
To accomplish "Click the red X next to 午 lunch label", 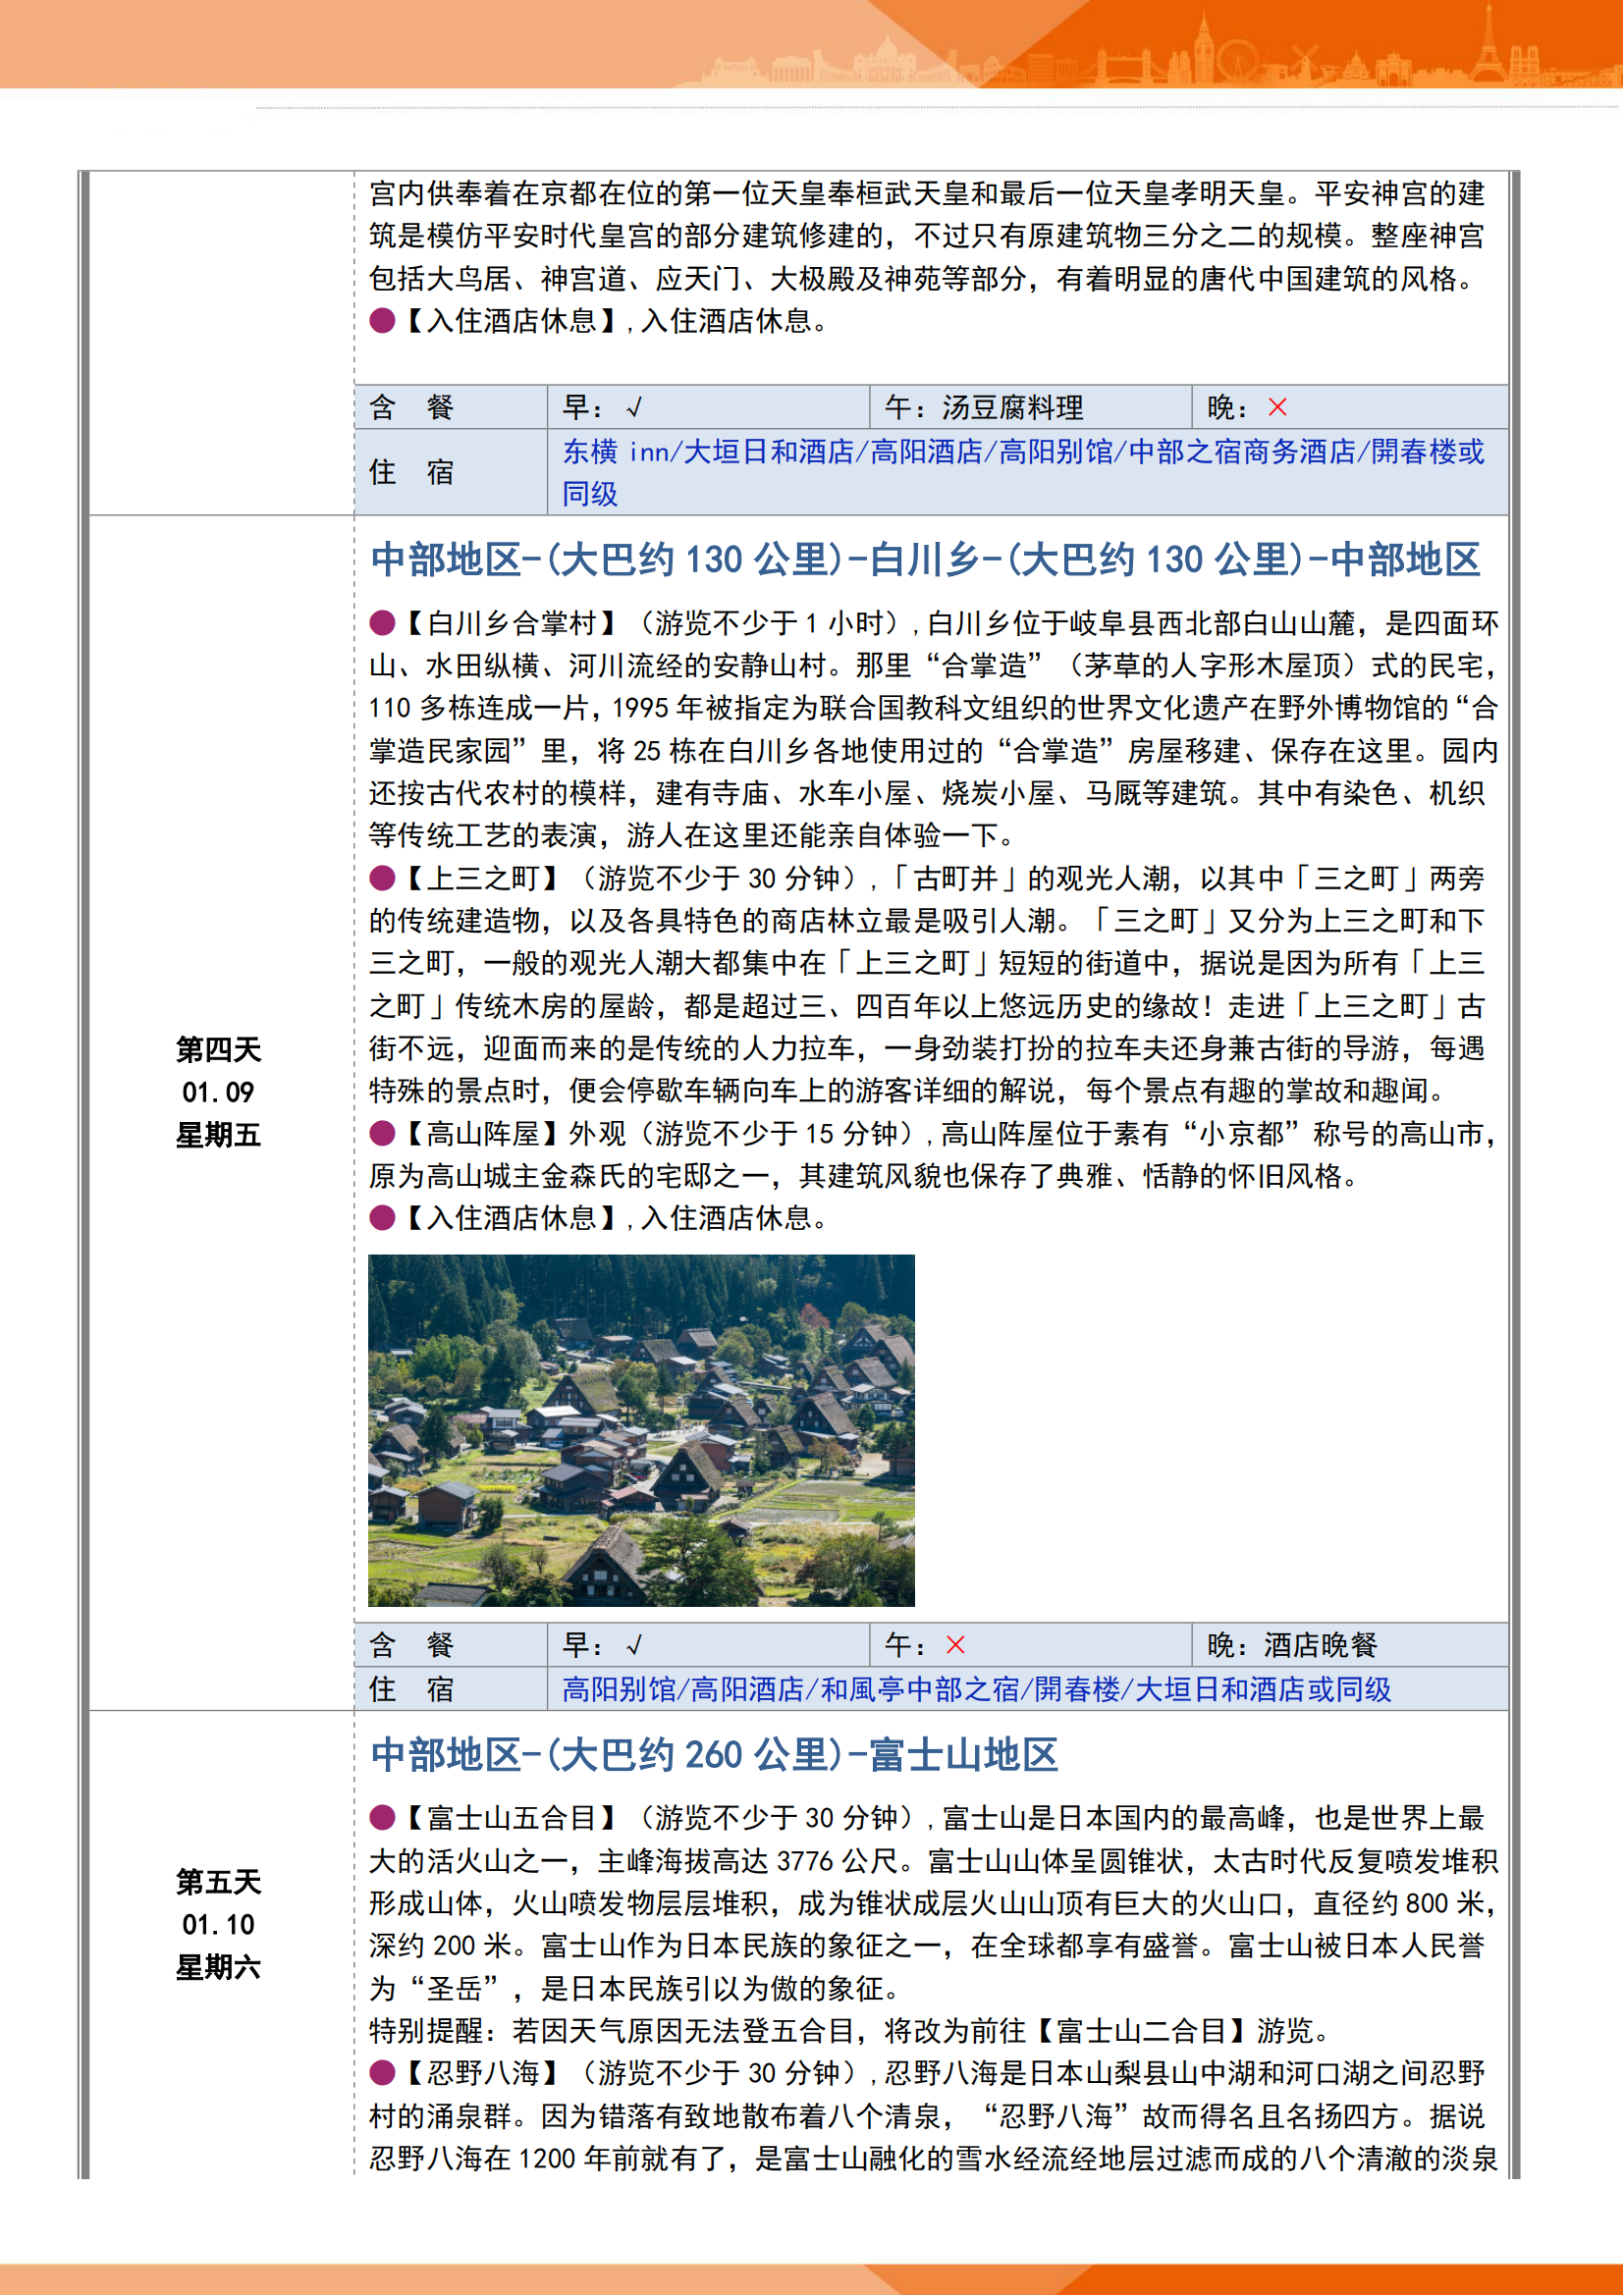I will (x=955, y=1645).
